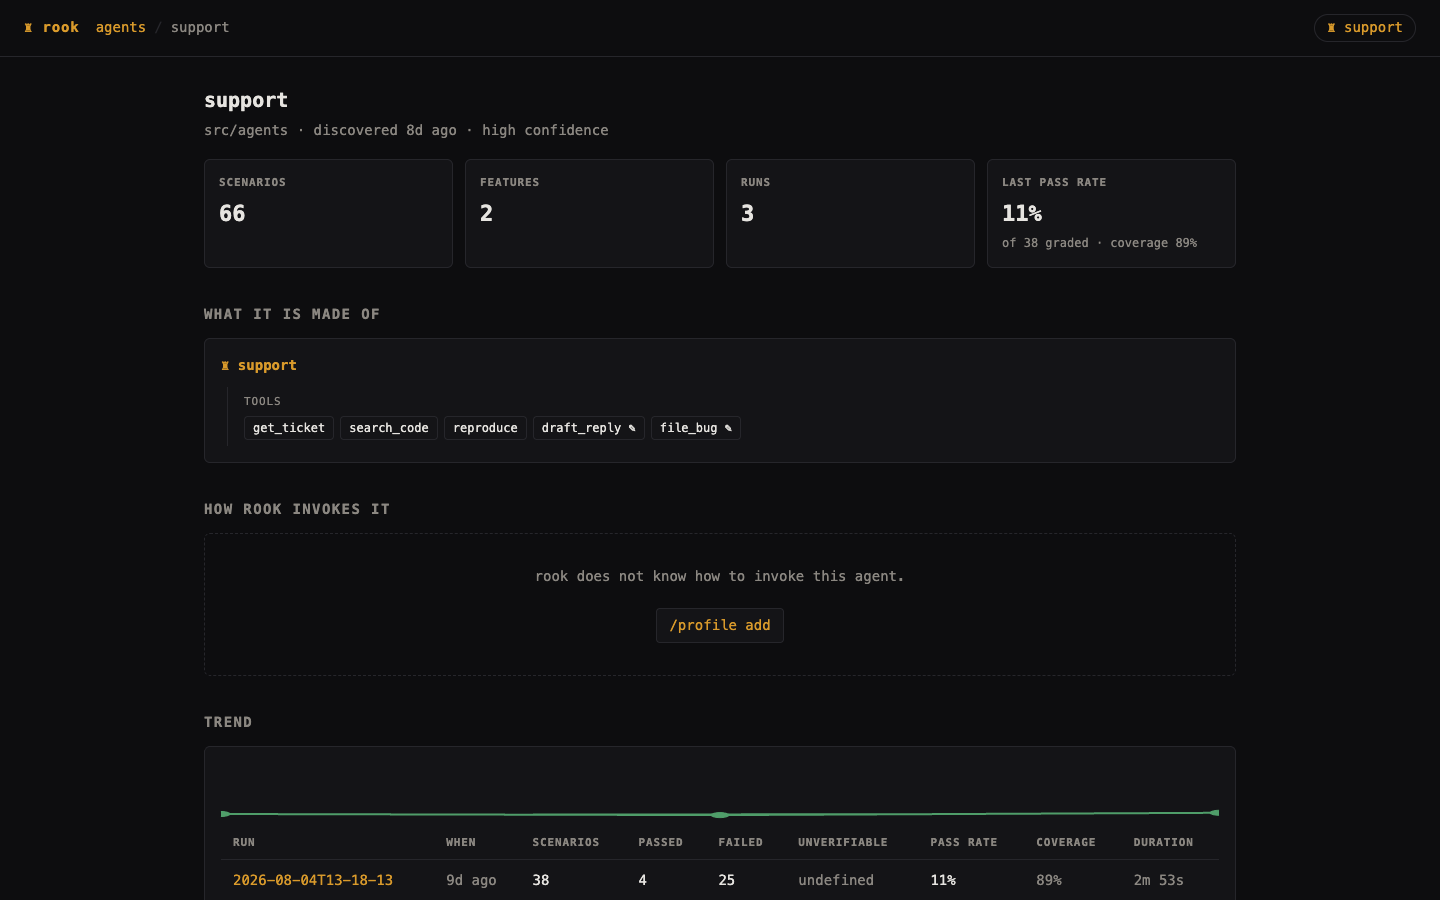Click the FAILED column header

pyautogui.click(x=741, y=842)
